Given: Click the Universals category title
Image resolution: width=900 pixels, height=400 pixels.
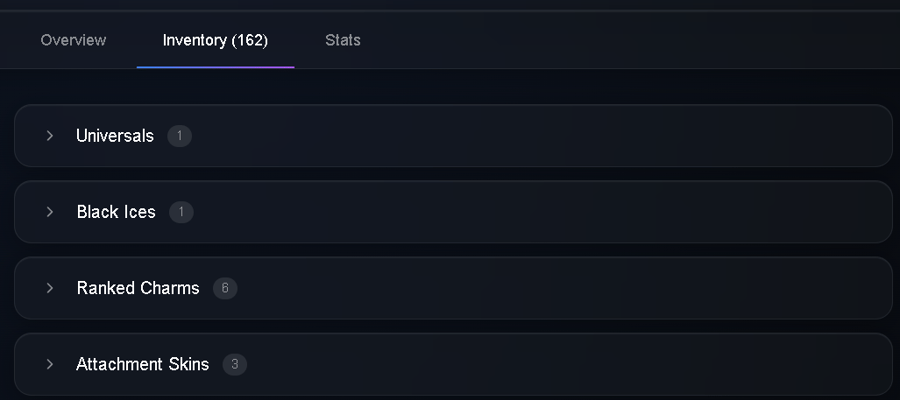Looking at the screenshot, I should click(115, 136).
